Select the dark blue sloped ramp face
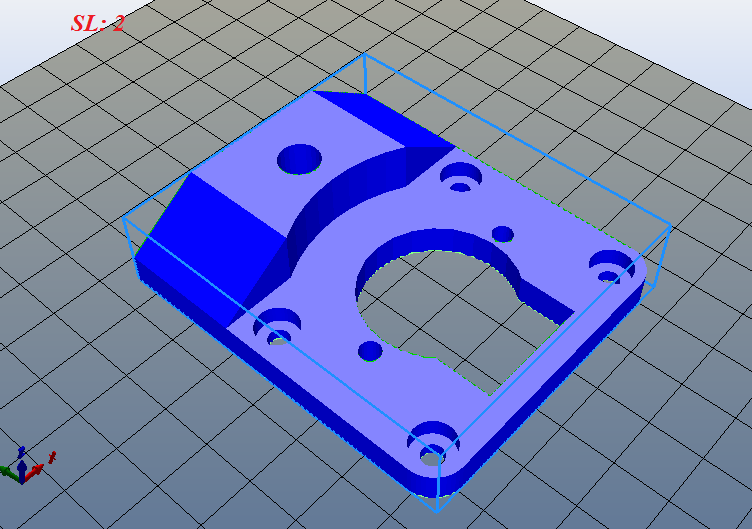752x529 pixels. pyautogui.click(x=215, y=235)
